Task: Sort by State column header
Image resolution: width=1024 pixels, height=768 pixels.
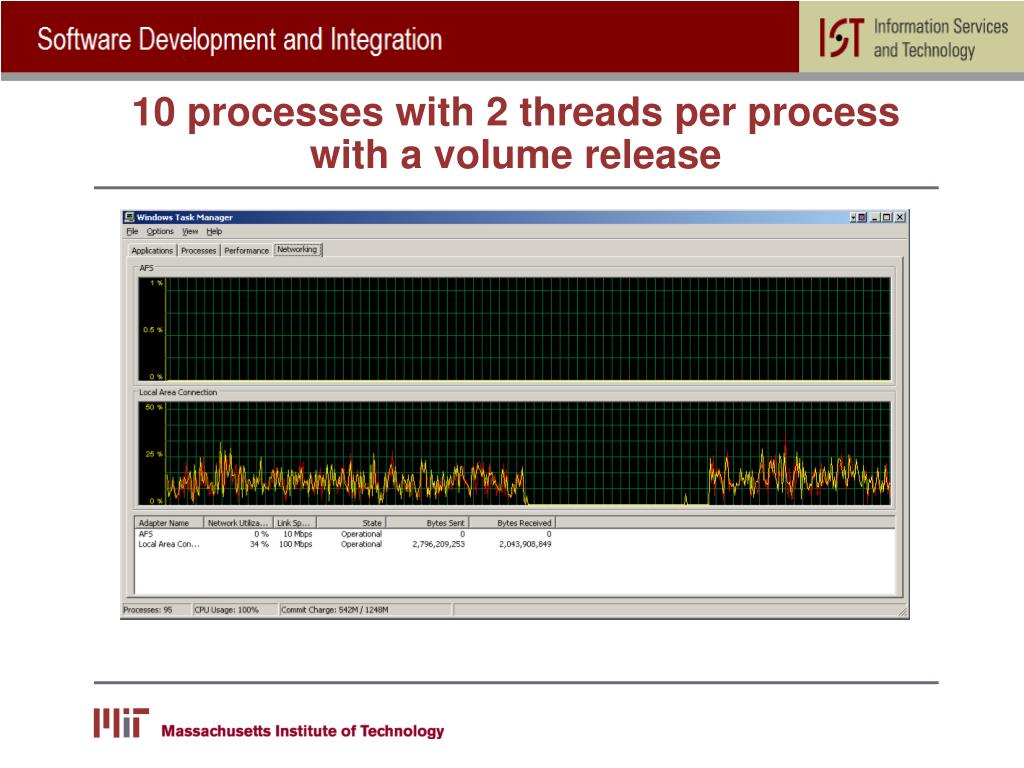Action: 352,523
